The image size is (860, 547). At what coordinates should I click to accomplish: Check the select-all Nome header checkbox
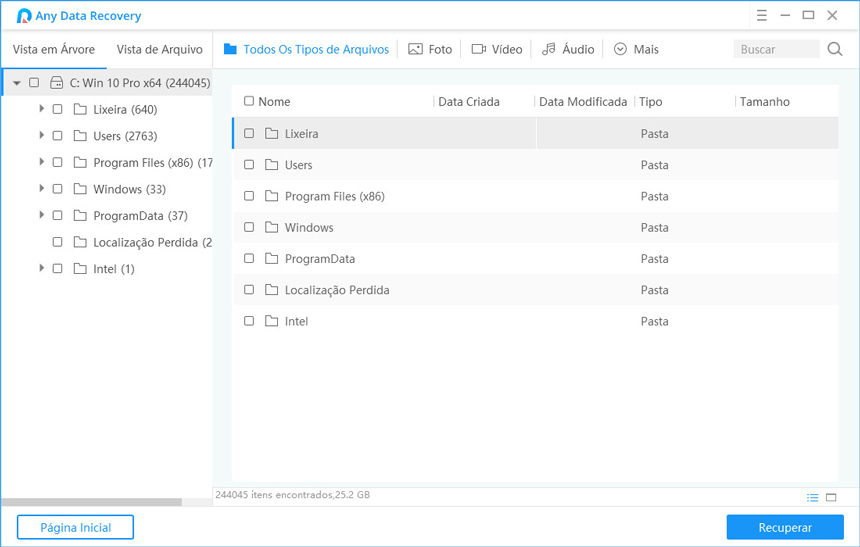pyautogui.click(x=249, y=101)
